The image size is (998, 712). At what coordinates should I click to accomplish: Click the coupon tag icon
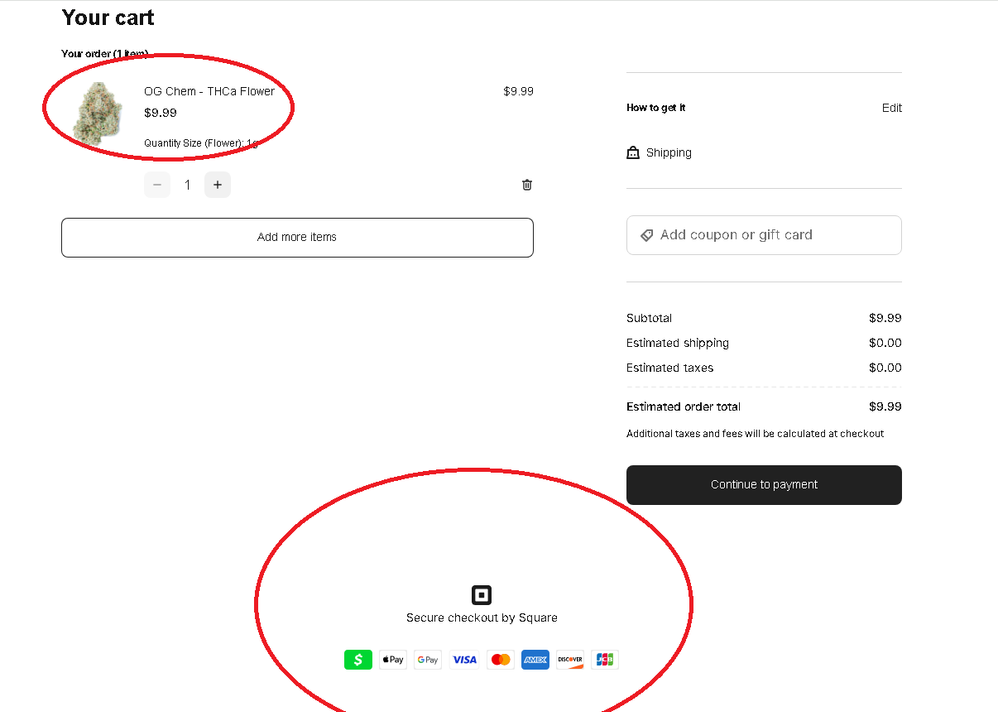click(x=646, y=235)
